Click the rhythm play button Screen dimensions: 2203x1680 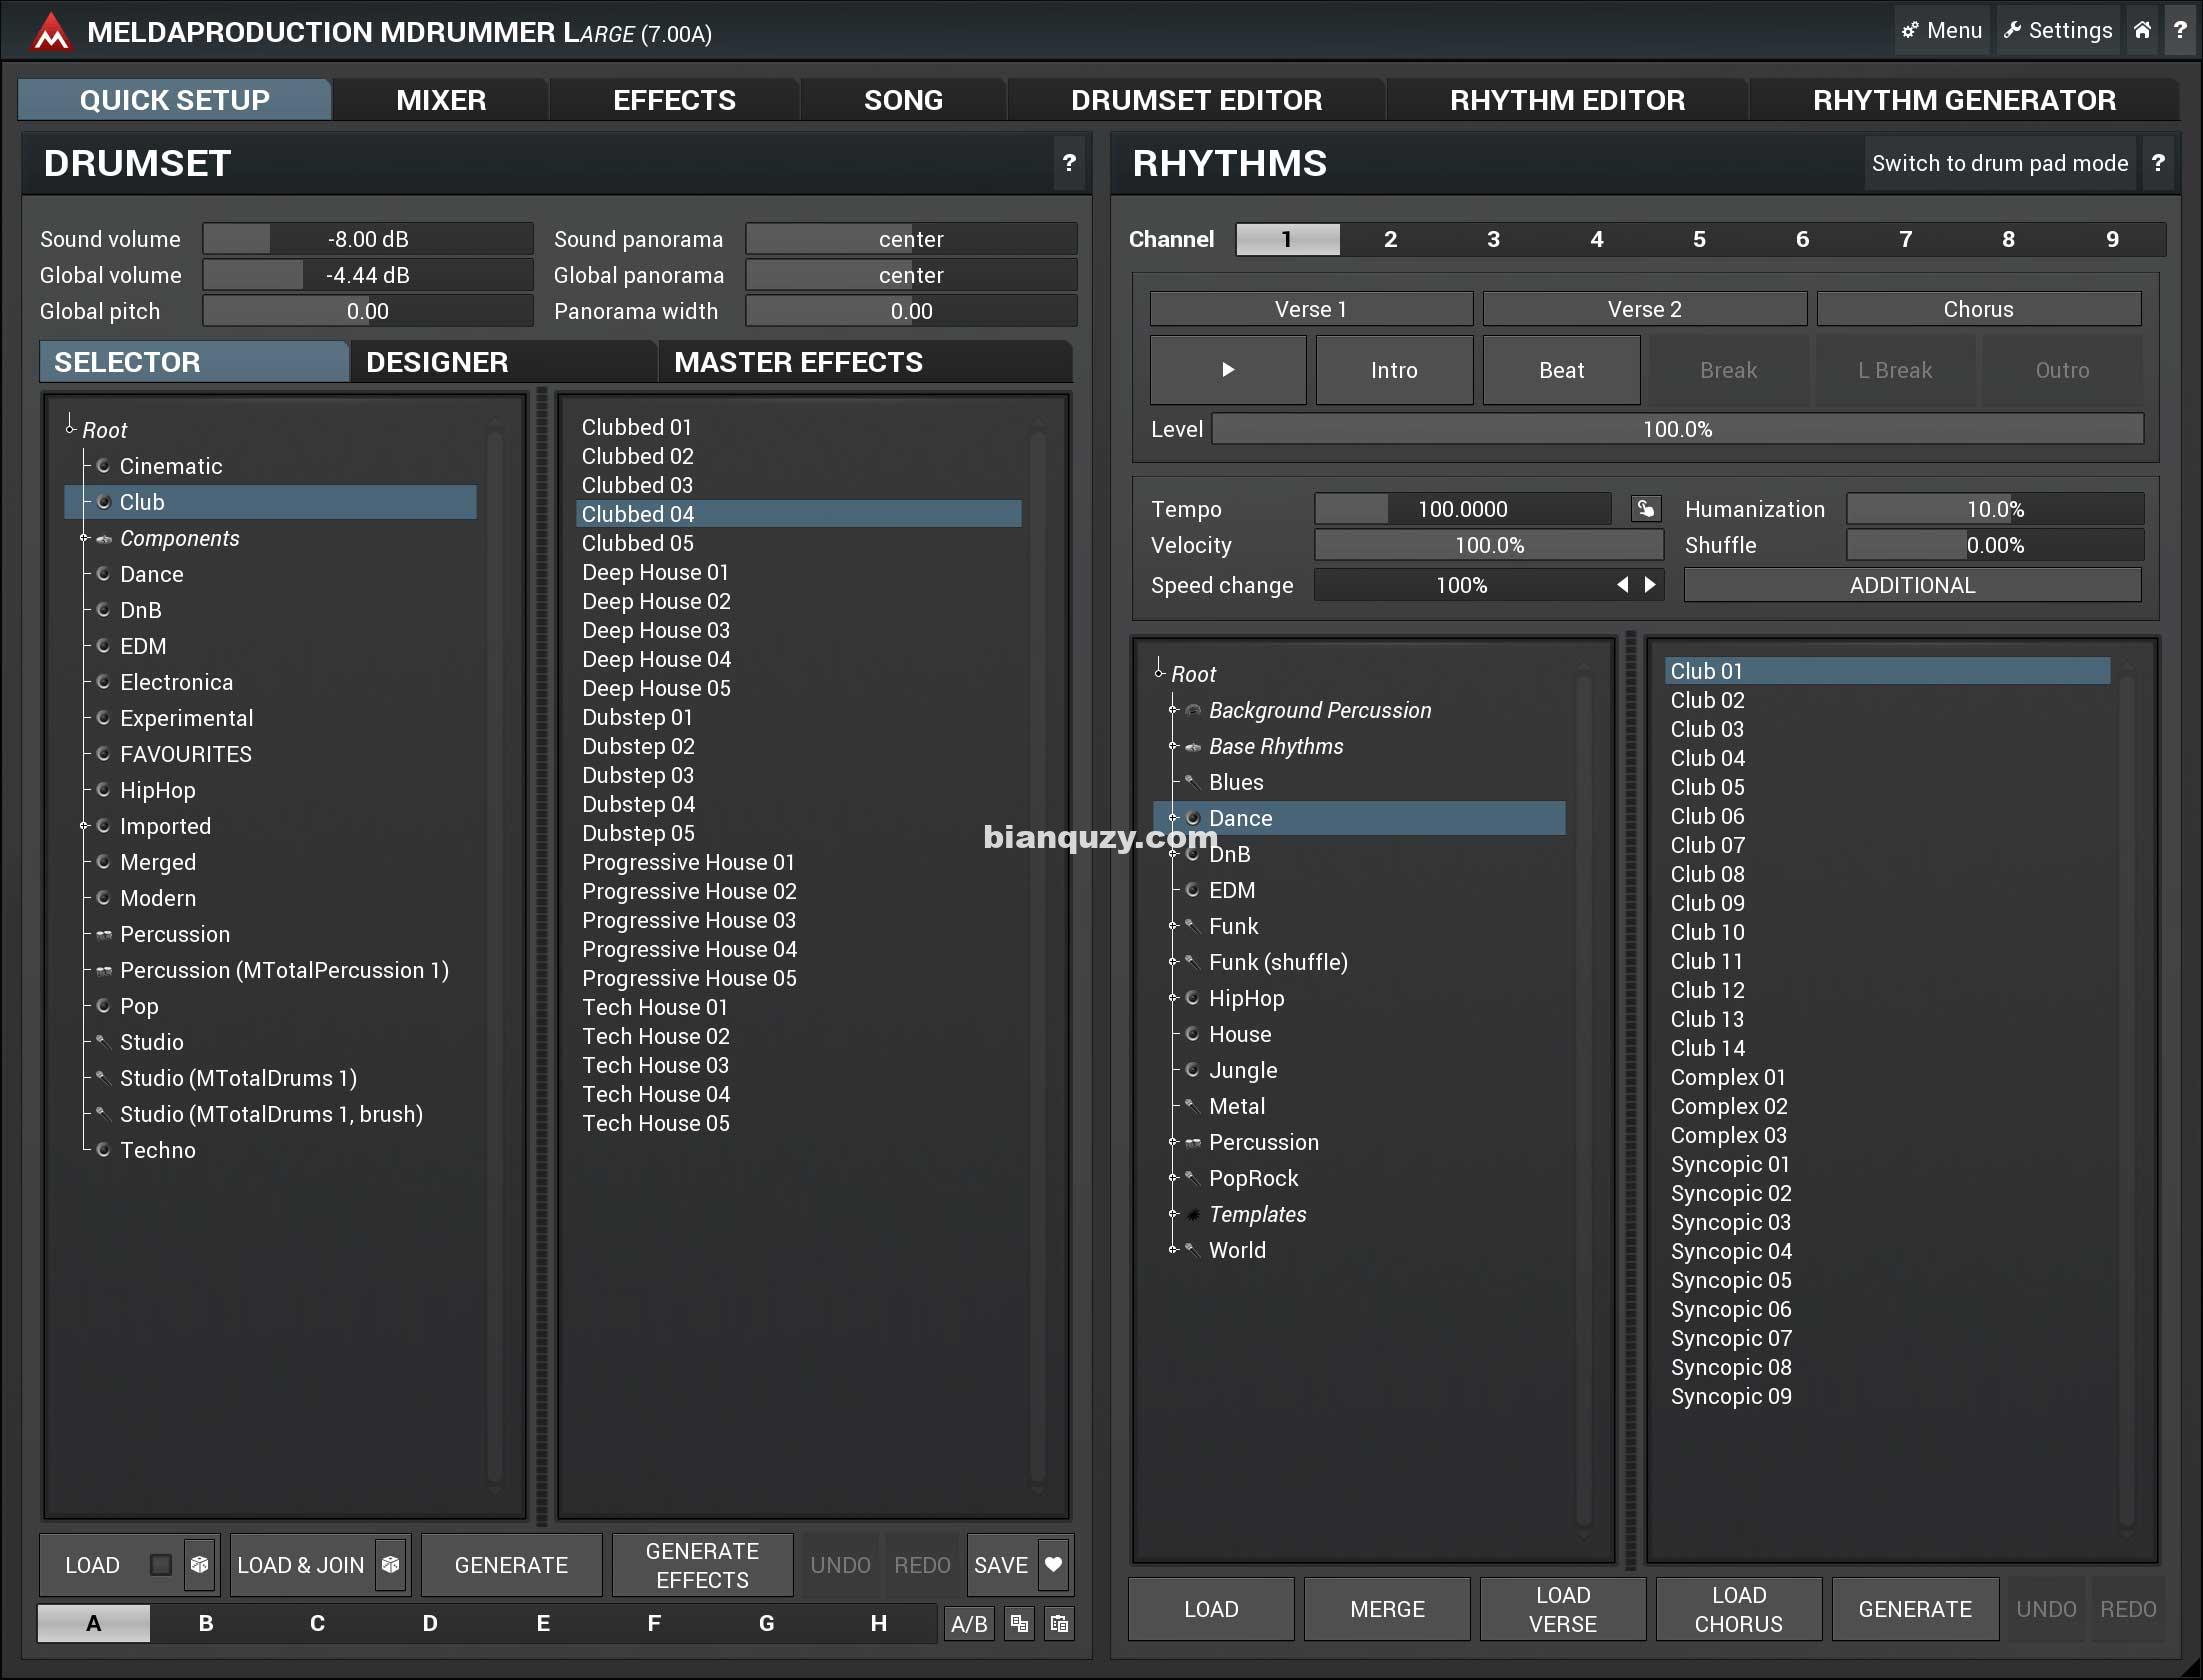click(x=1228, y=370)
